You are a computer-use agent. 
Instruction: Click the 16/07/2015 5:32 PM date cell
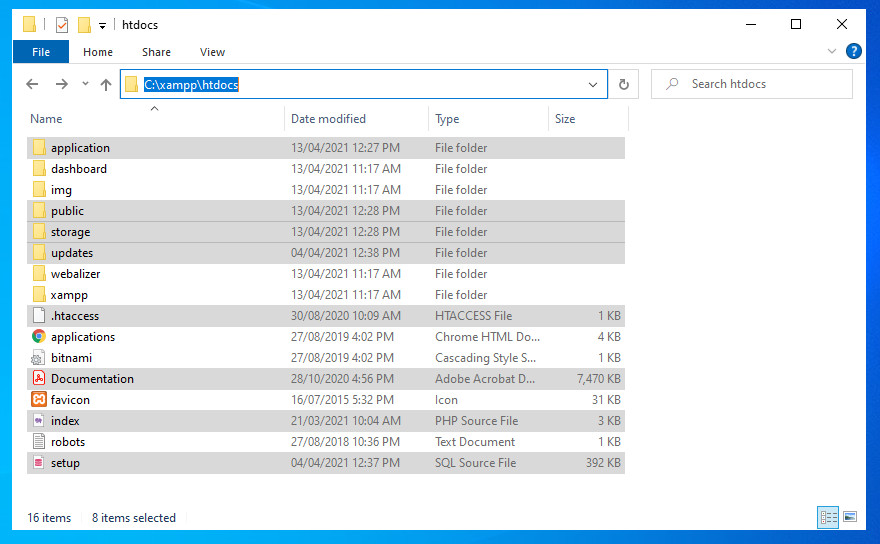click(x=342, y=399)
